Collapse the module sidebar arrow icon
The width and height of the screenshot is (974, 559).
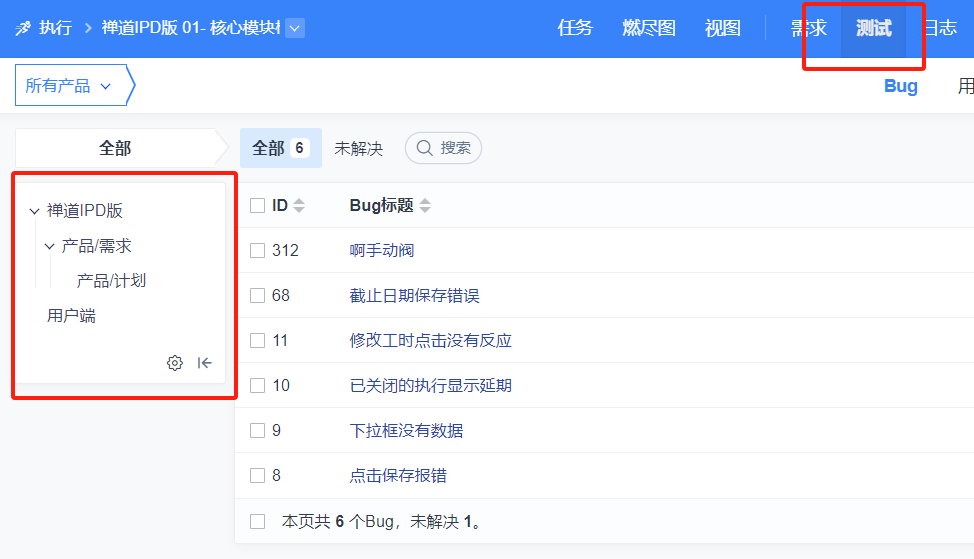click(204, 363)
